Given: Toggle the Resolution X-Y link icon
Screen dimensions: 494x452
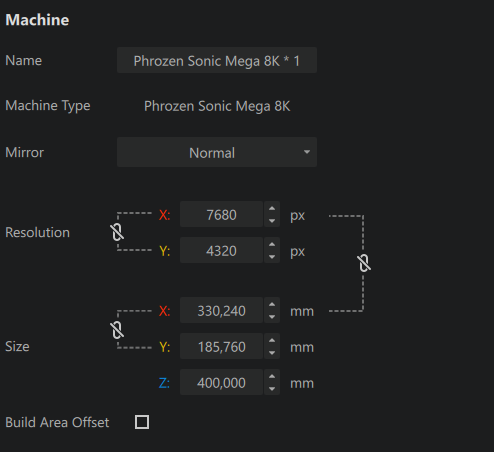Looking at the screenshot, I should [x=117, y=232].
